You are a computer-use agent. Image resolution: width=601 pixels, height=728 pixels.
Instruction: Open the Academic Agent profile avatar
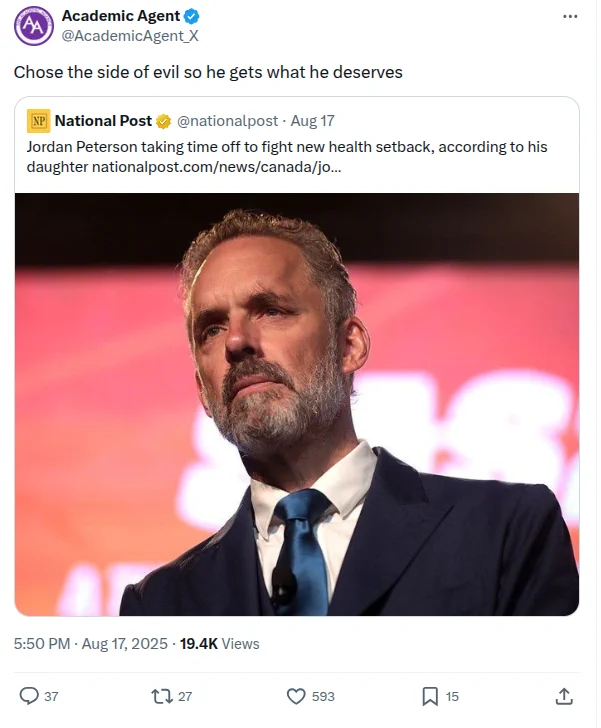[33, 26]
